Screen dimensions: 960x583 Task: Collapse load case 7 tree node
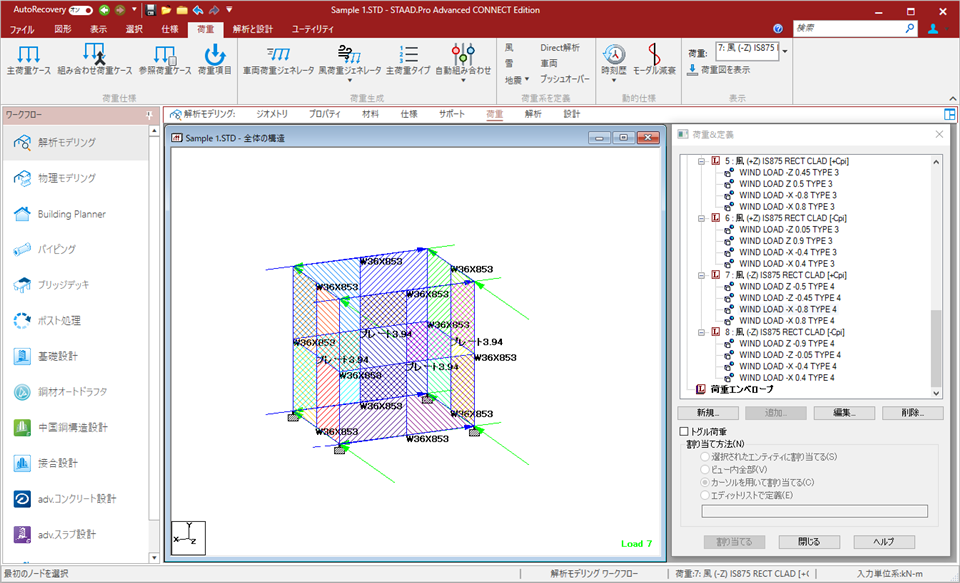click(702, 275)
